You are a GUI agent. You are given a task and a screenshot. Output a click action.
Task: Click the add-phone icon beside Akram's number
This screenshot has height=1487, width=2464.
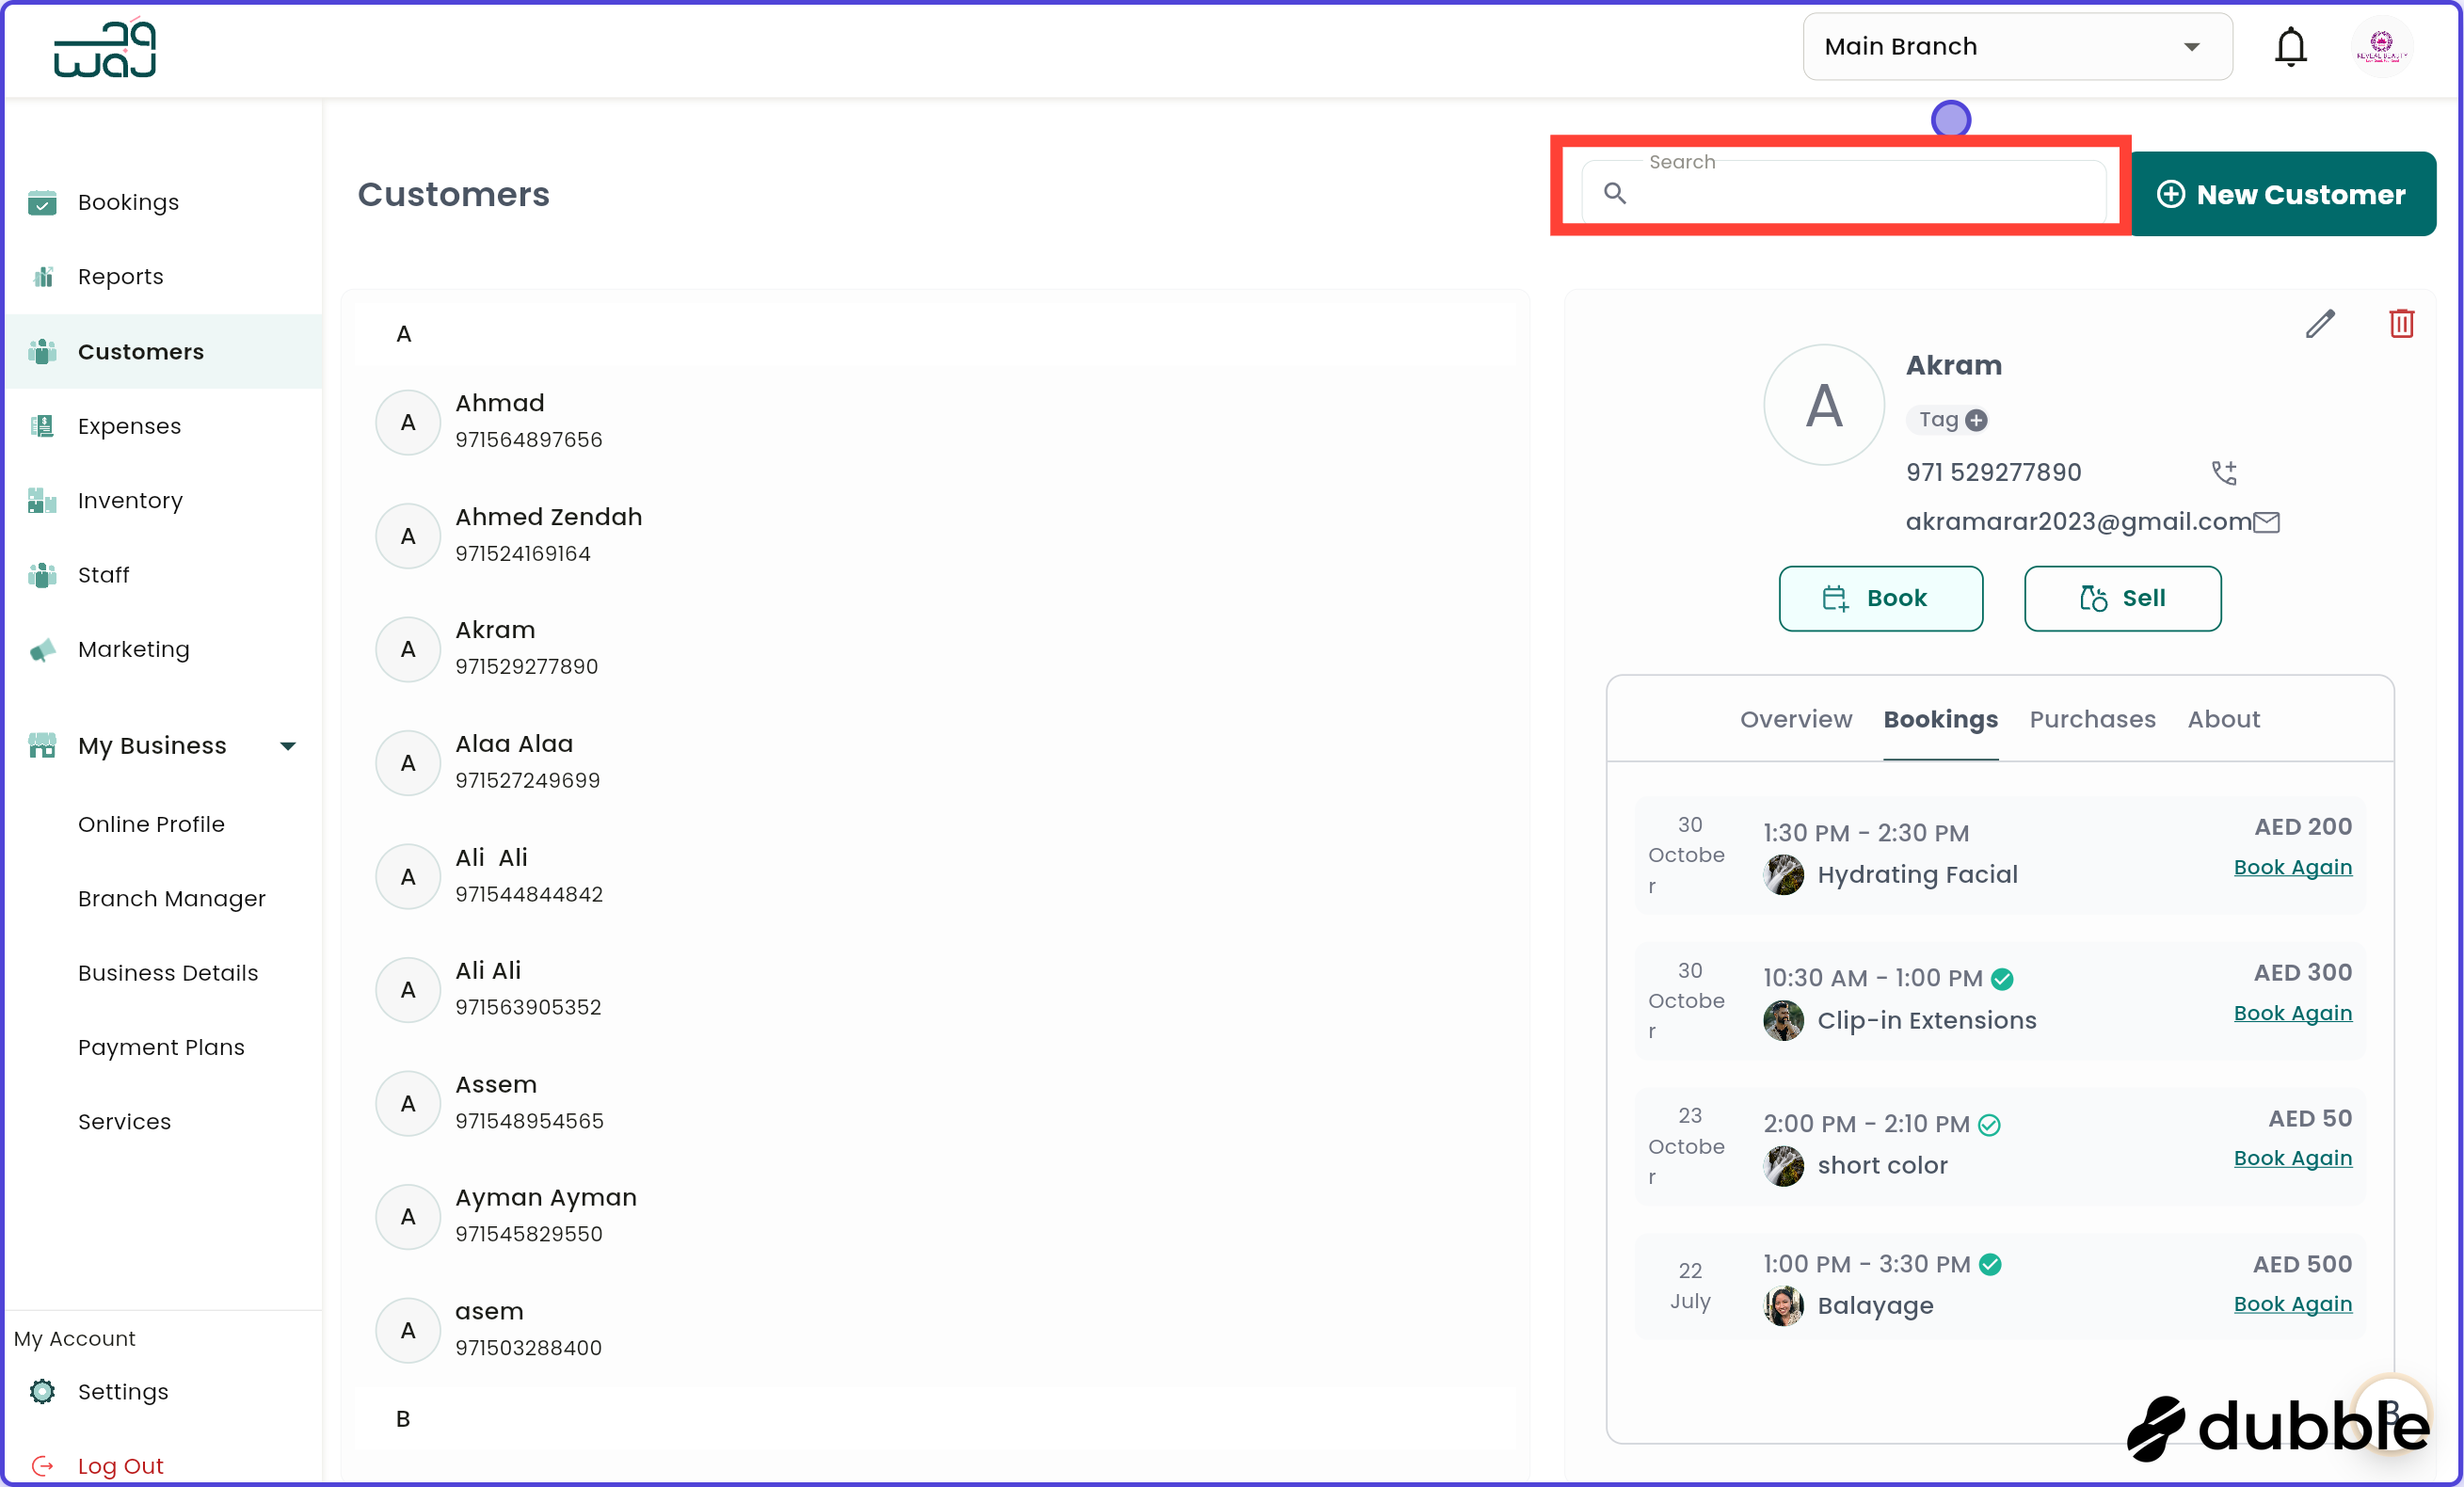(x=2224, y=472)
